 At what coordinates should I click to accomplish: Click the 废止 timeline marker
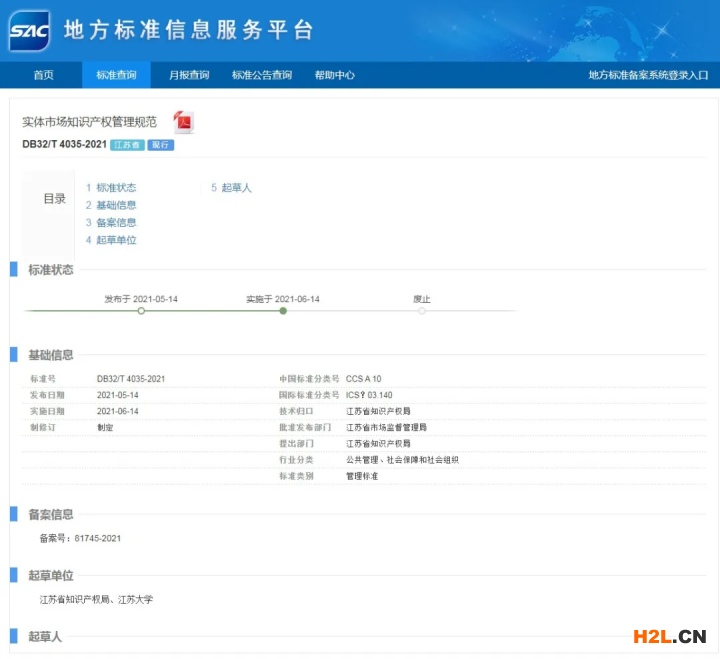[422, 311]
